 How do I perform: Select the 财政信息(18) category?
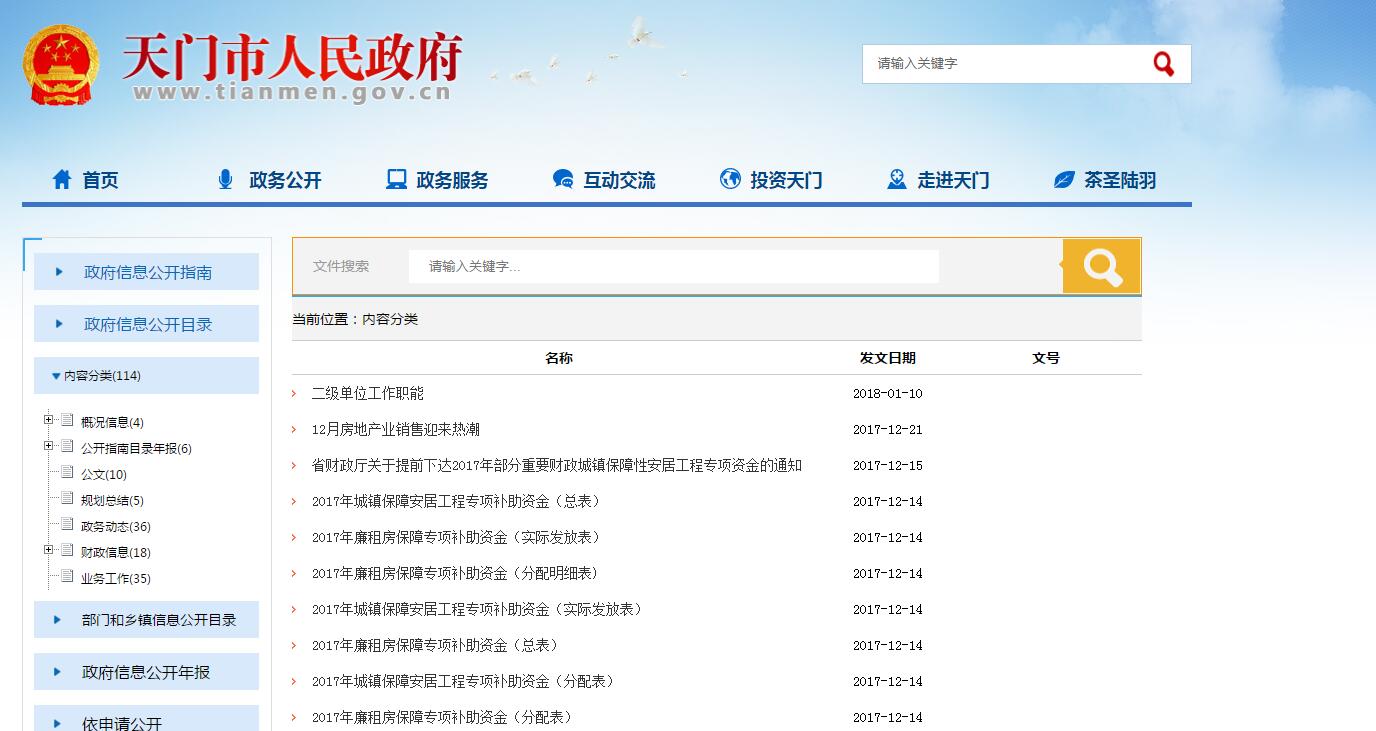click(116, 553)
